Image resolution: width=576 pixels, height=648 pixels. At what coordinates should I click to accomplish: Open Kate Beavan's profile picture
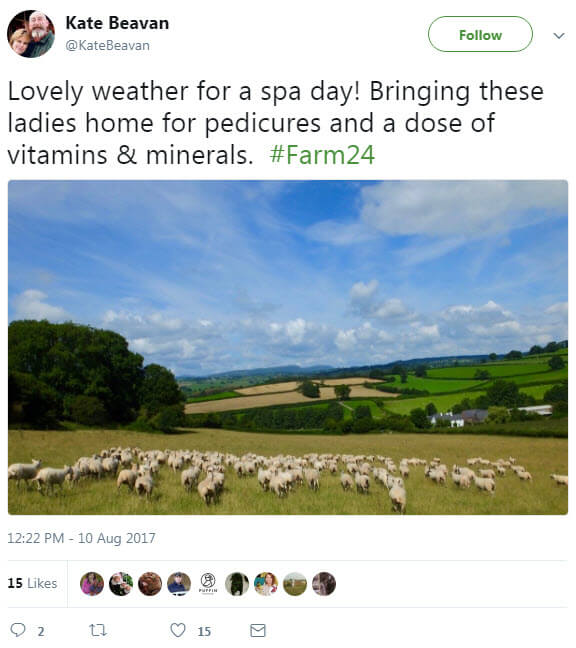tap(31, 34)
